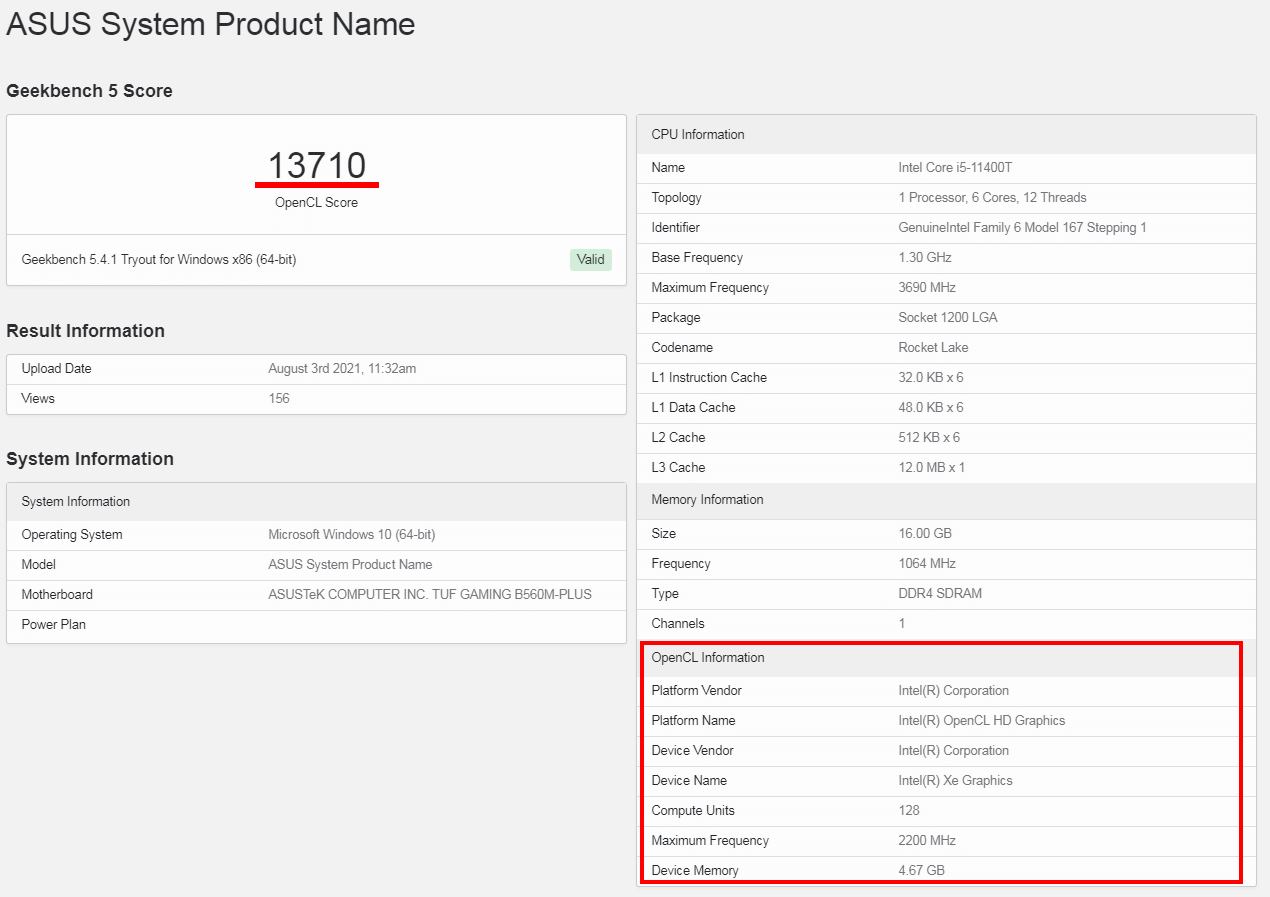Click the Upload Date row label
The image size is (1270, 897).
point(56,368)
